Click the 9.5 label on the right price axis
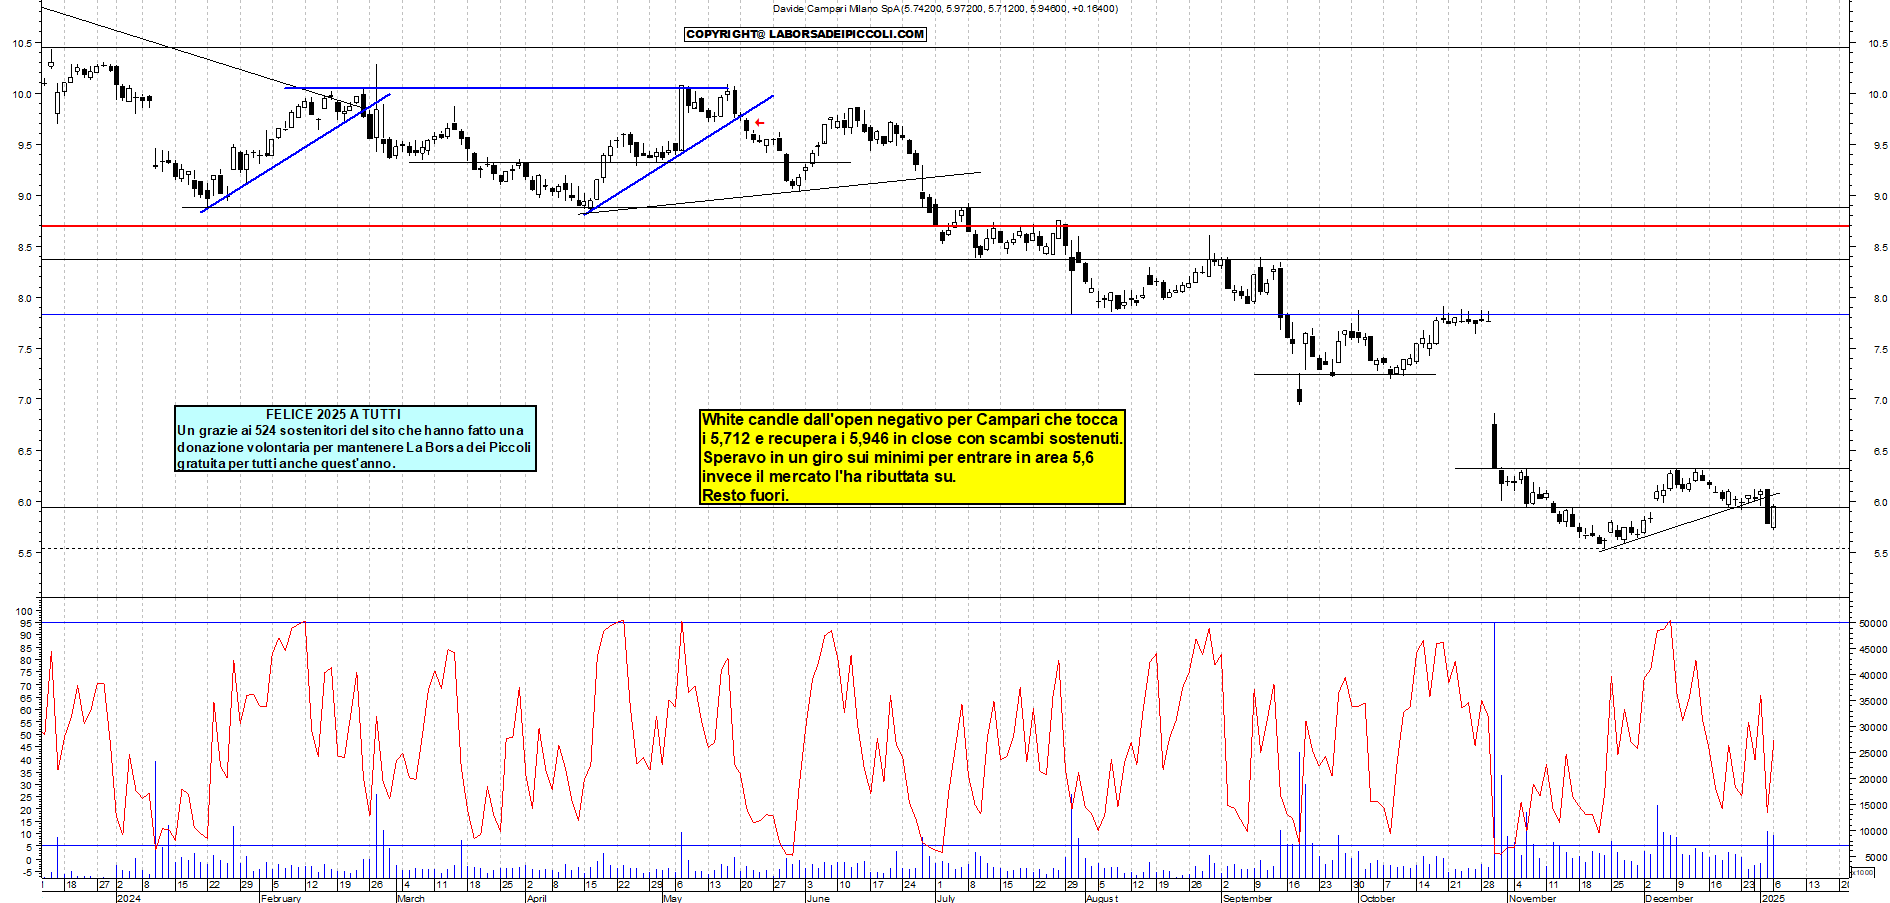This screenshot has width=1890, height=903. point(1881,145)
